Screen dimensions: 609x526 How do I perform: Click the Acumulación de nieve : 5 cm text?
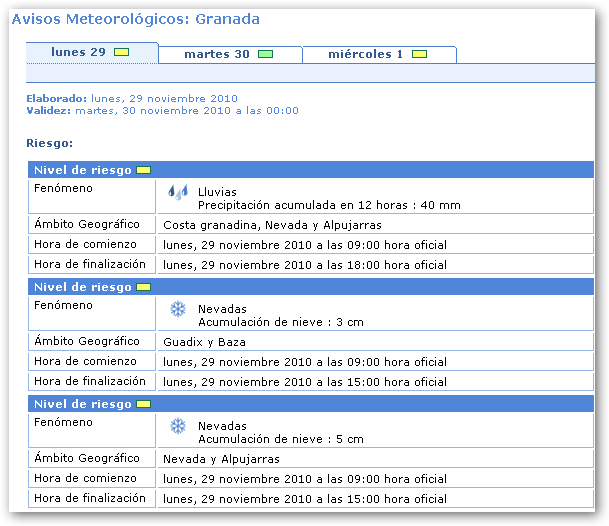(x=280, y=439)
